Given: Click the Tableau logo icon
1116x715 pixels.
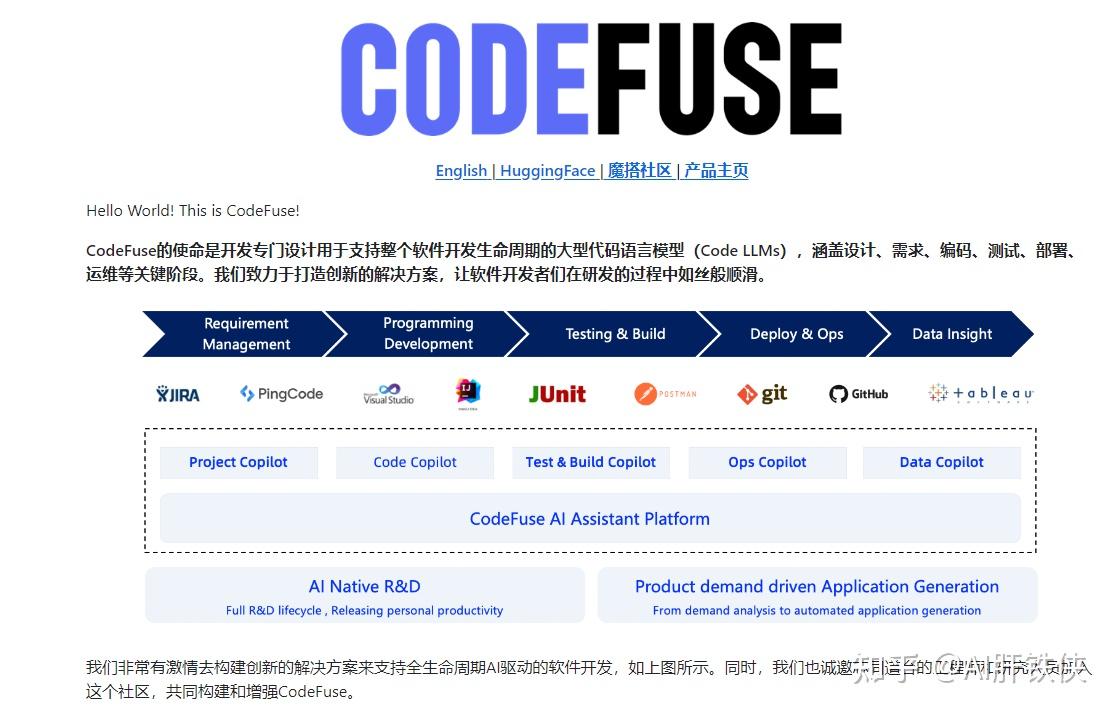Looking at the screenshot, I should pos(979,392).
